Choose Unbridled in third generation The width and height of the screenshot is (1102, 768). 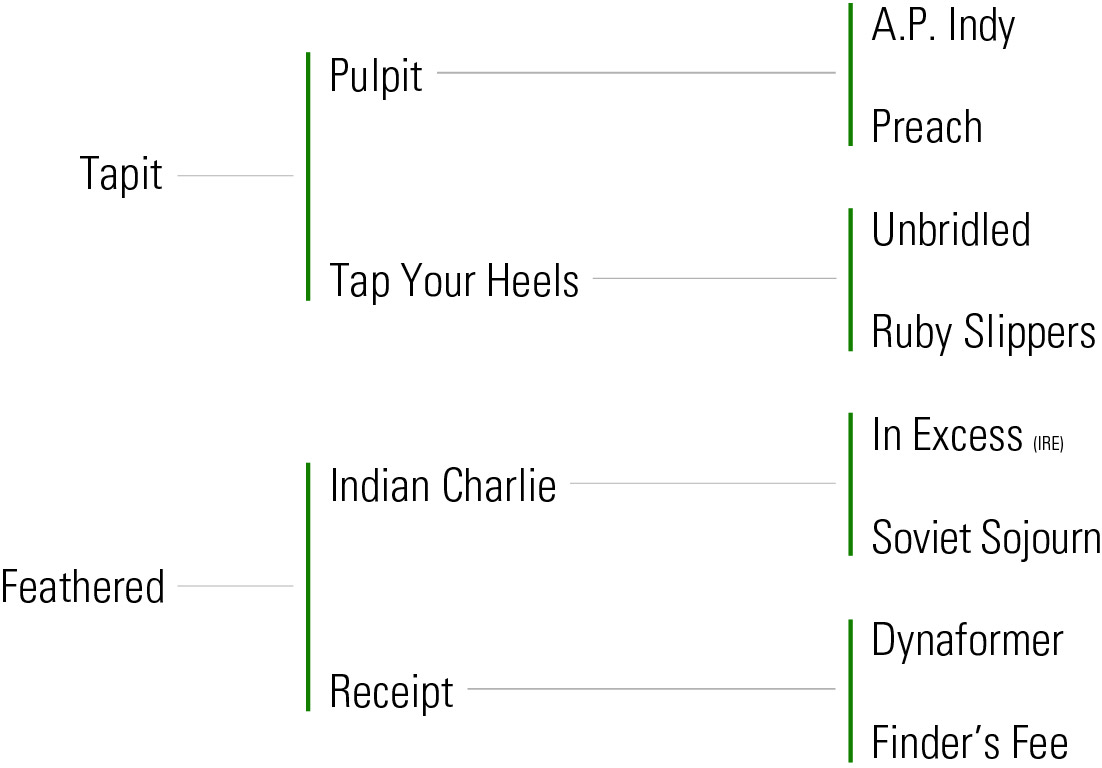click(x=950, y=230)
